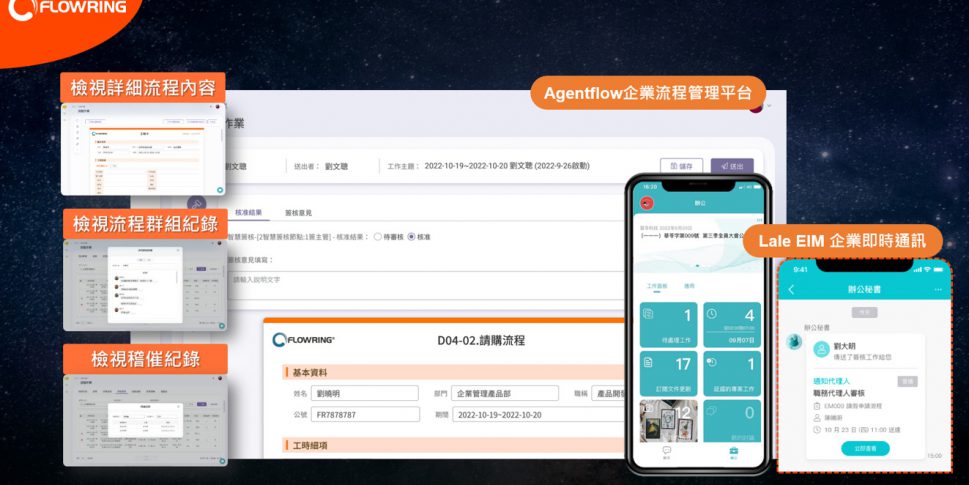Viewport: 969px width, 485px height.
Task: Click the 工作主題 text starting 2022-10-19~2022-10-20 劉文聰
Action: click(x=507, y=166)
